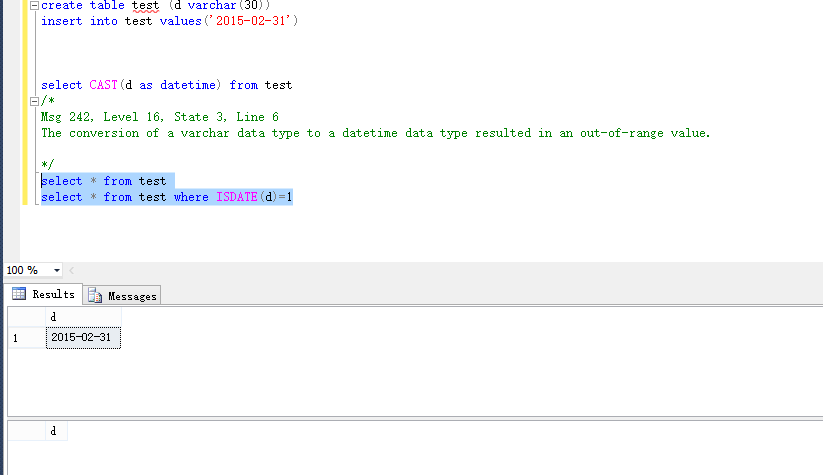This screenshot has height=475, width=823.
Task: Click the left scroll arrow beside zoom
Action: tap(72, 270)
